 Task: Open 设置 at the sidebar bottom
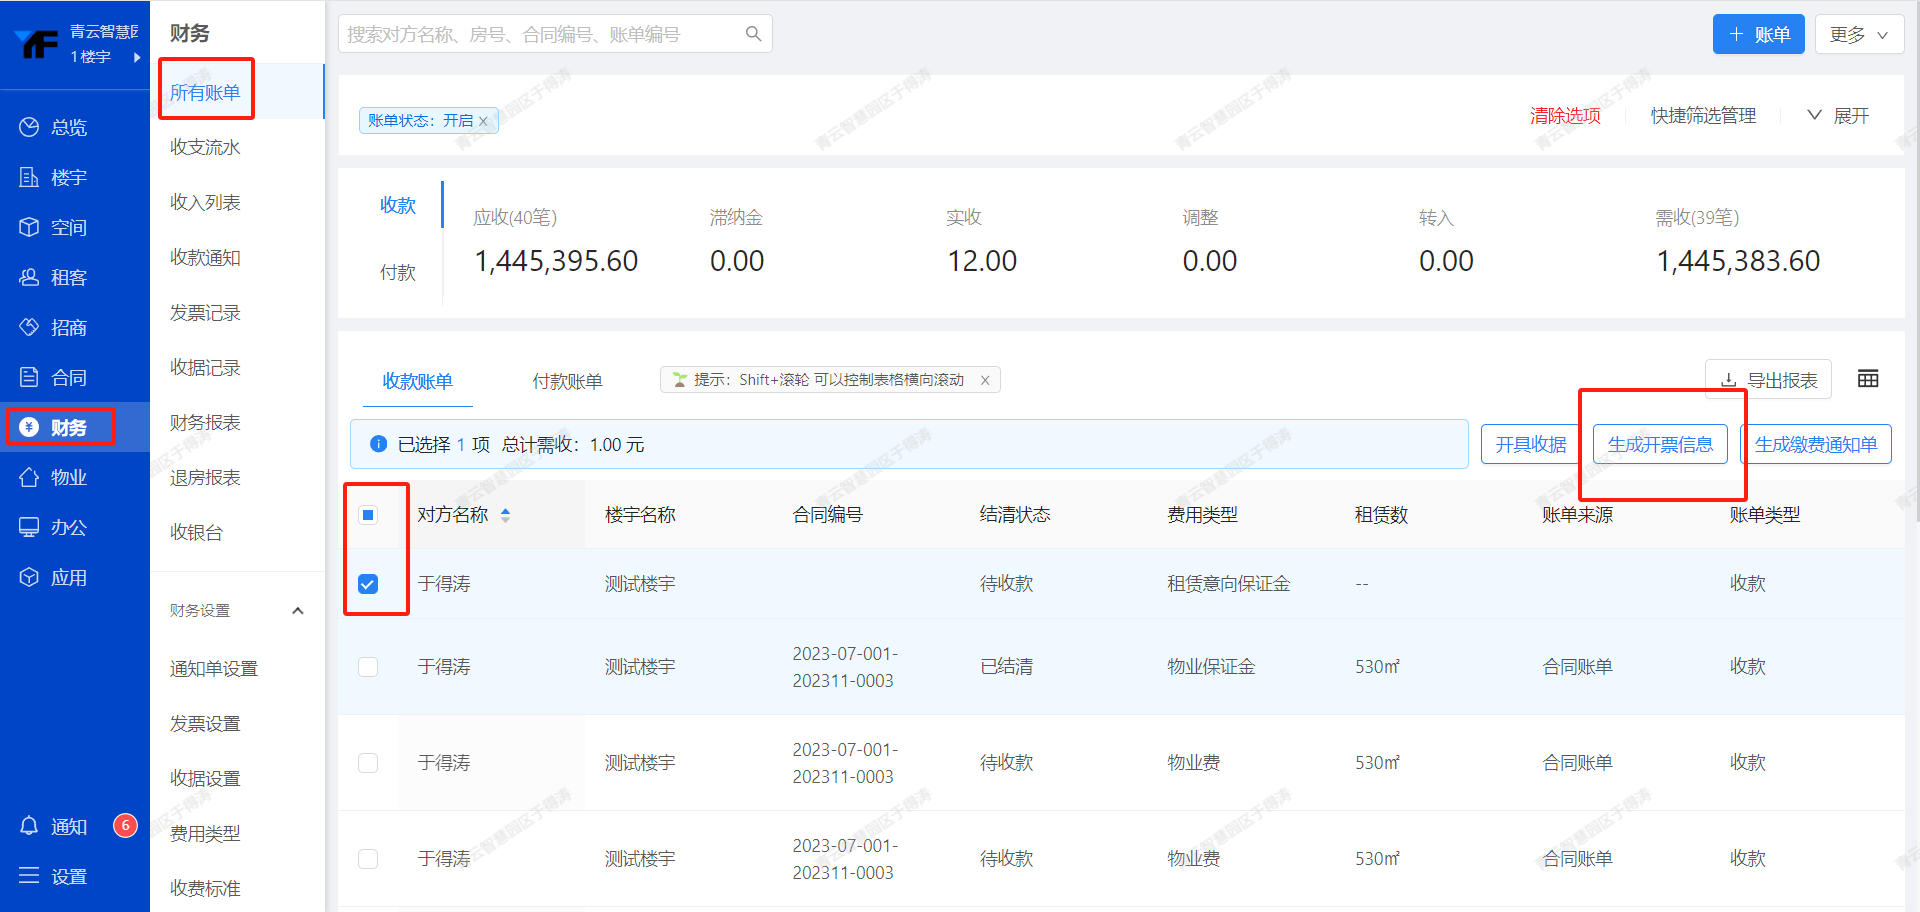pos(68,876)
